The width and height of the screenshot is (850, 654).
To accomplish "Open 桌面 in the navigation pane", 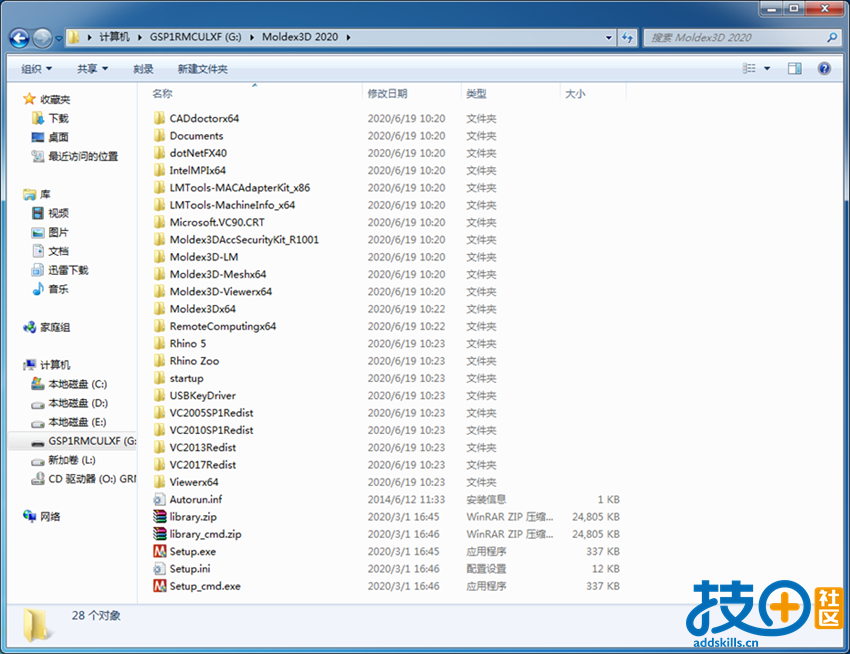I will pyautogui.click(x=59, y=137).
